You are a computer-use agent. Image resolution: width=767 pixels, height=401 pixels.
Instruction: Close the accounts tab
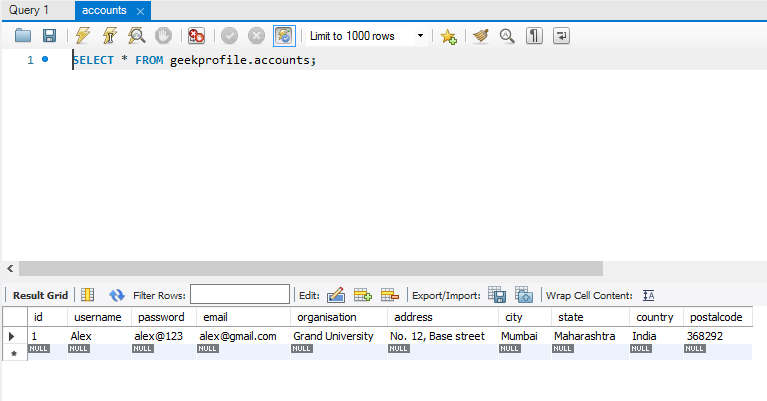[140, 11]
